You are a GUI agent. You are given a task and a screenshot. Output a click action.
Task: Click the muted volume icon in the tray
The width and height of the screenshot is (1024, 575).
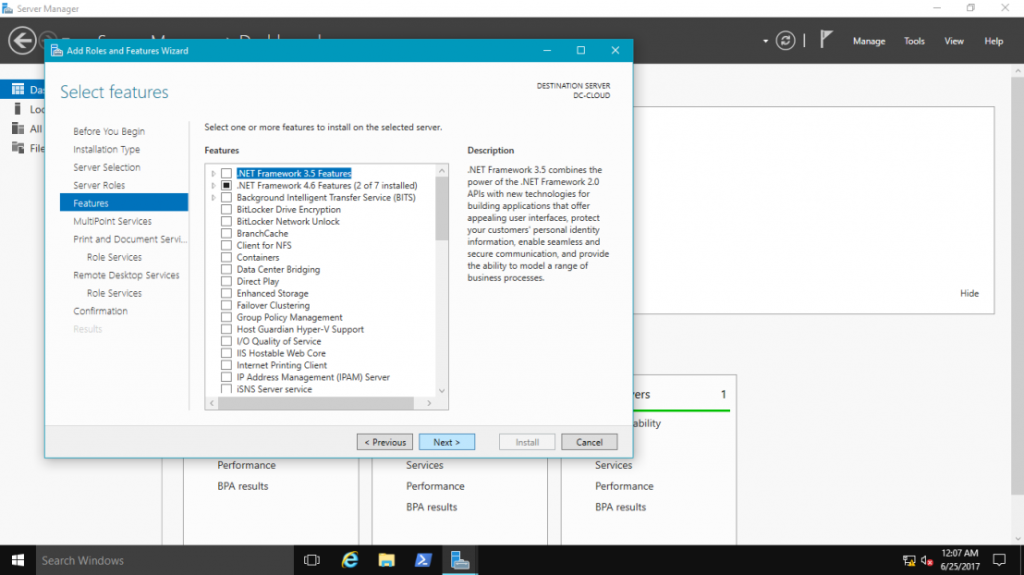[x=926, y=560]
